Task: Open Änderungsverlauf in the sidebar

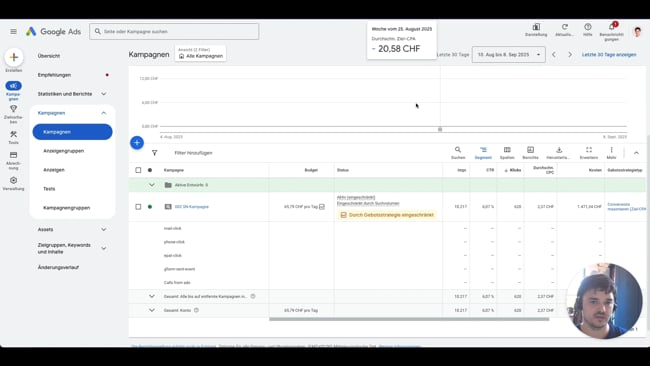Action: tap(58, 267)
